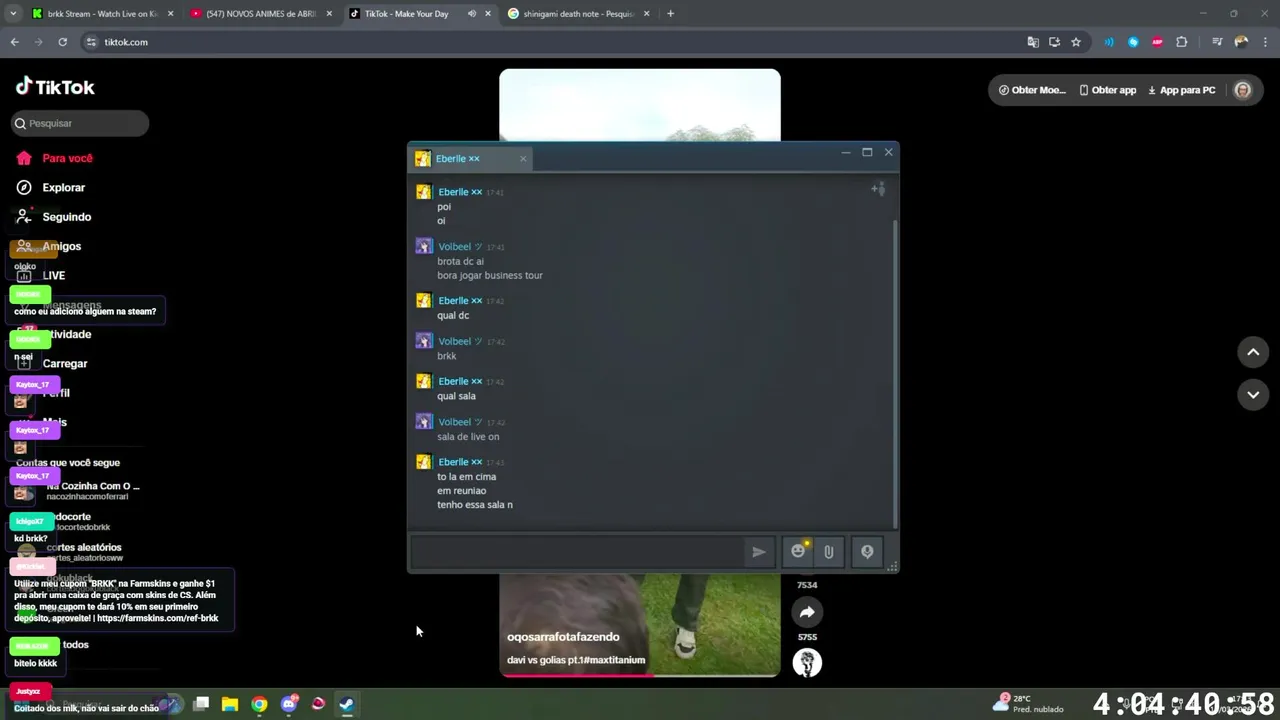Open the TikTok LIVE section

point(42,275)
